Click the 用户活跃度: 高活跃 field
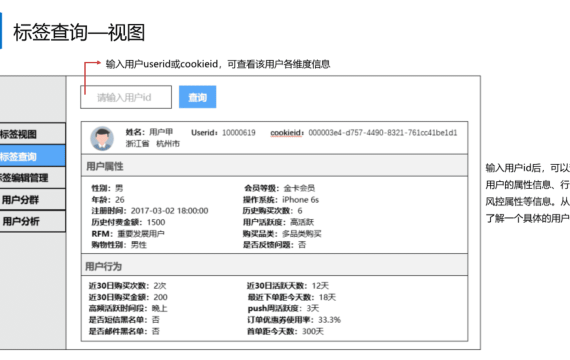 [278, 222]
